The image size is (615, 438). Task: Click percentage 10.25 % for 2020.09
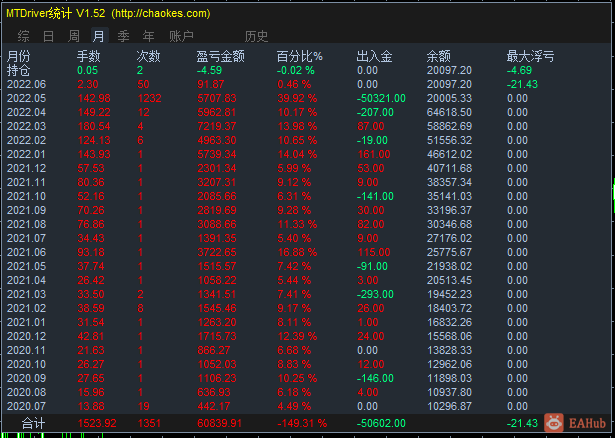(x=297, y=378)
